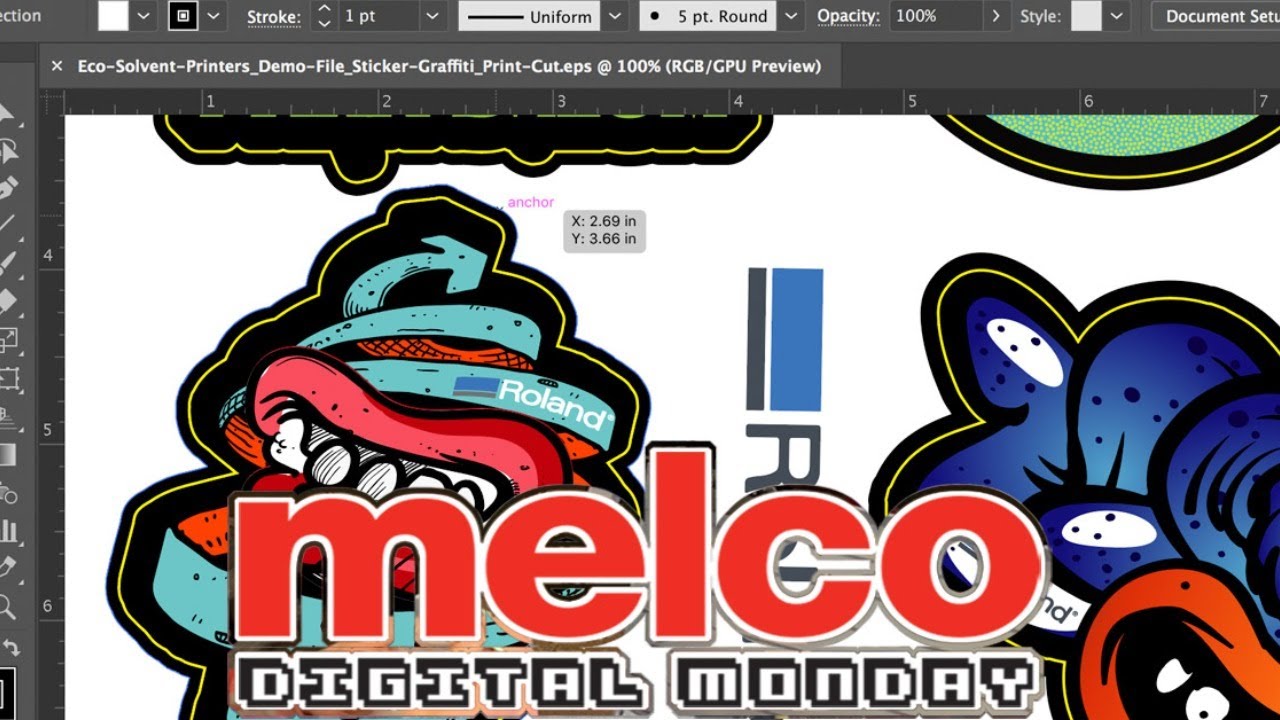Expand the width profile dropdown arrow
Screen dimensions: 1280x720
[x=615, y=16]
